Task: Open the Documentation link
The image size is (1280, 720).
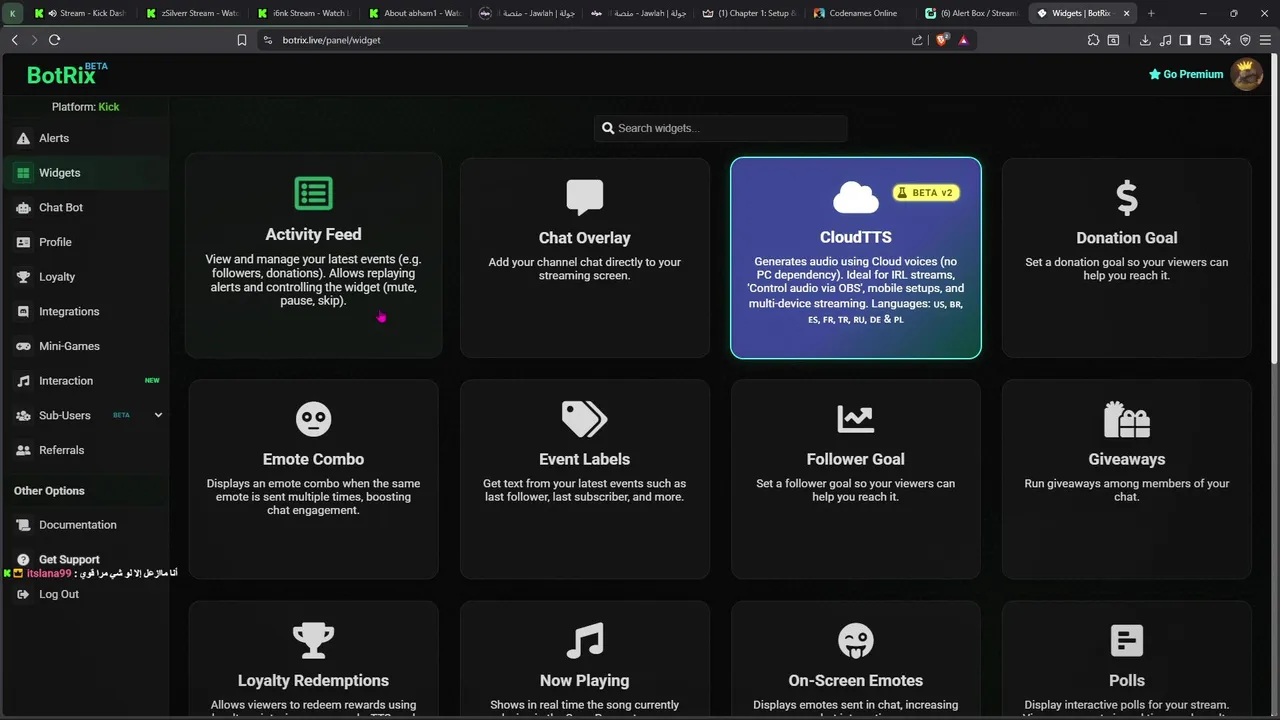Action: click(84, 525)
